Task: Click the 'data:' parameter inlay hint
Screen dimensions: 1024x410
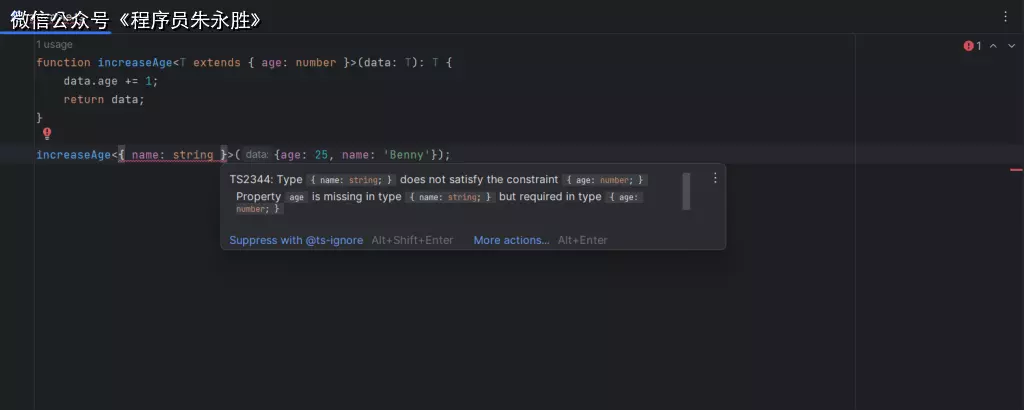Action: point(257,155)
